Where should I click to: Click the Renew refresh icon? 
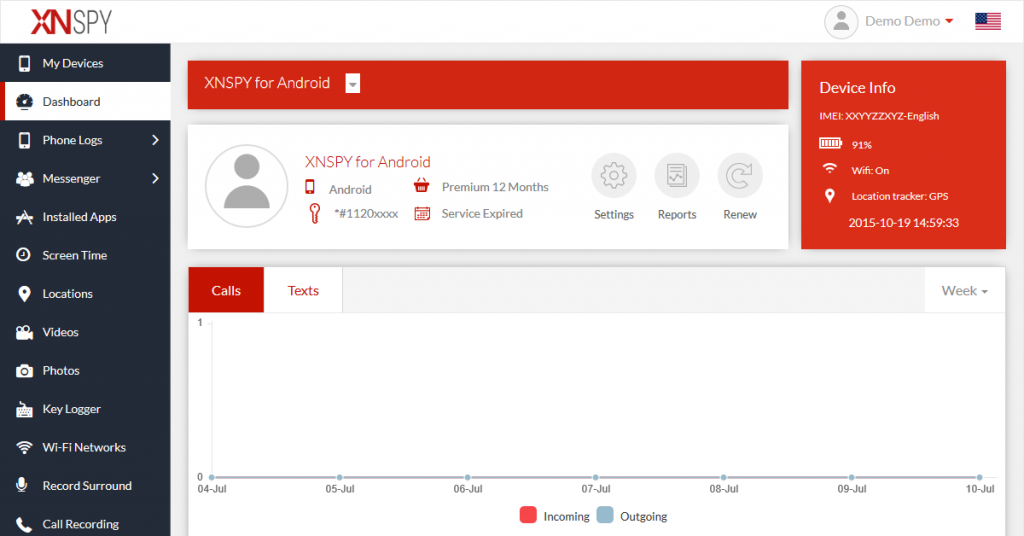click(740, 176)
